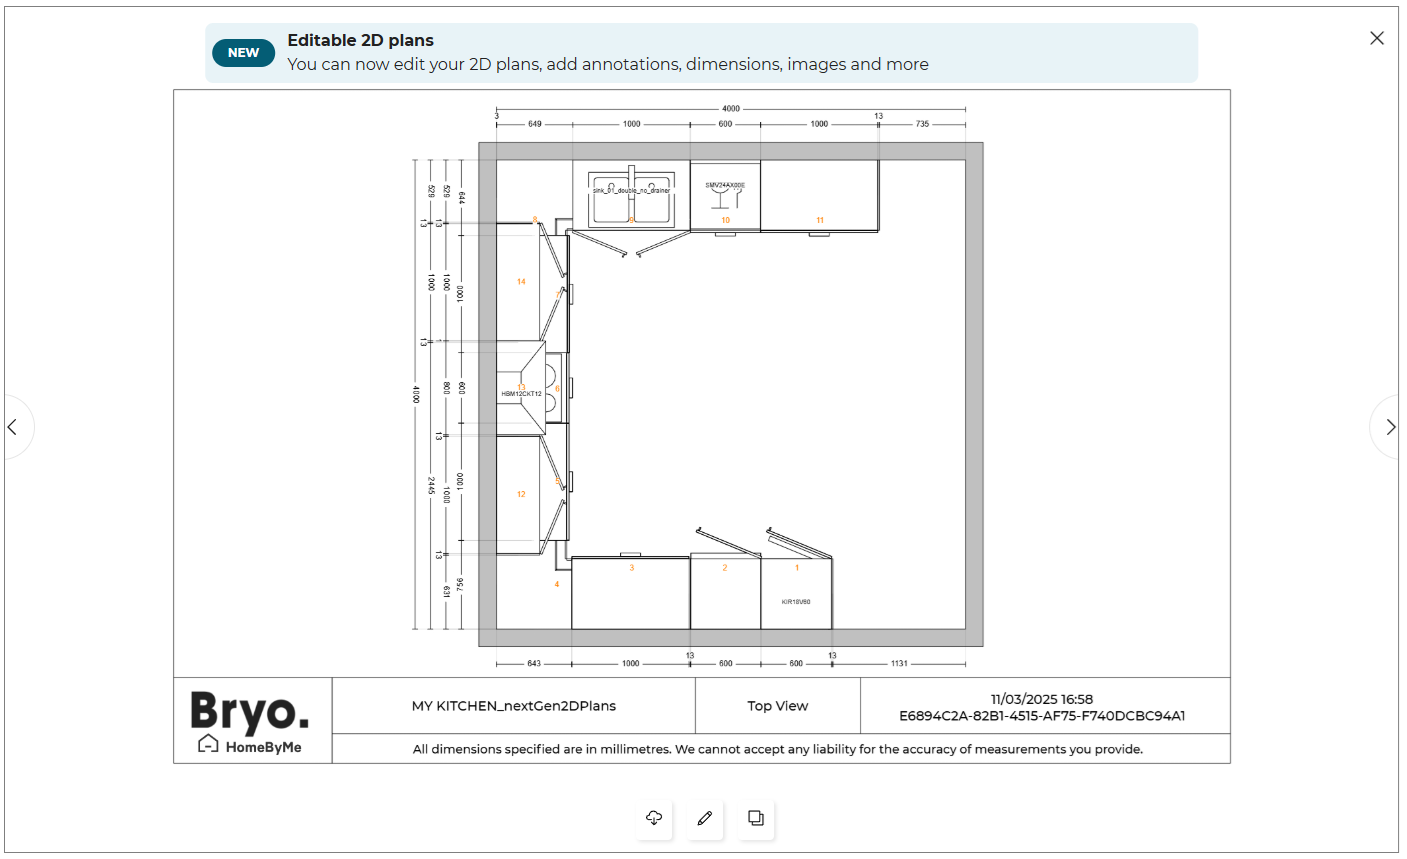Click the Top View label cell
The width and height of the screenshot is (1407, 859).
click(x=777, y=706)
